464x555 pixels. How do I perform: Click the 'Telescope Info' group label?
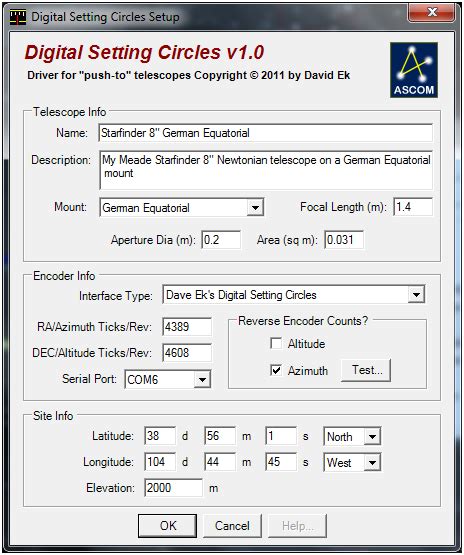(69, 112)
